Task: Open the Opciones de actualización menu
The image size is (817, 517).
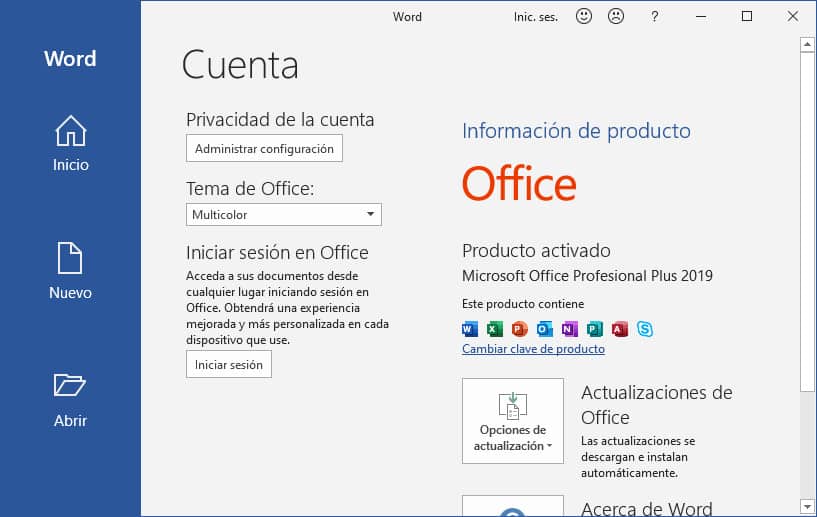Action: click(512, 420)
